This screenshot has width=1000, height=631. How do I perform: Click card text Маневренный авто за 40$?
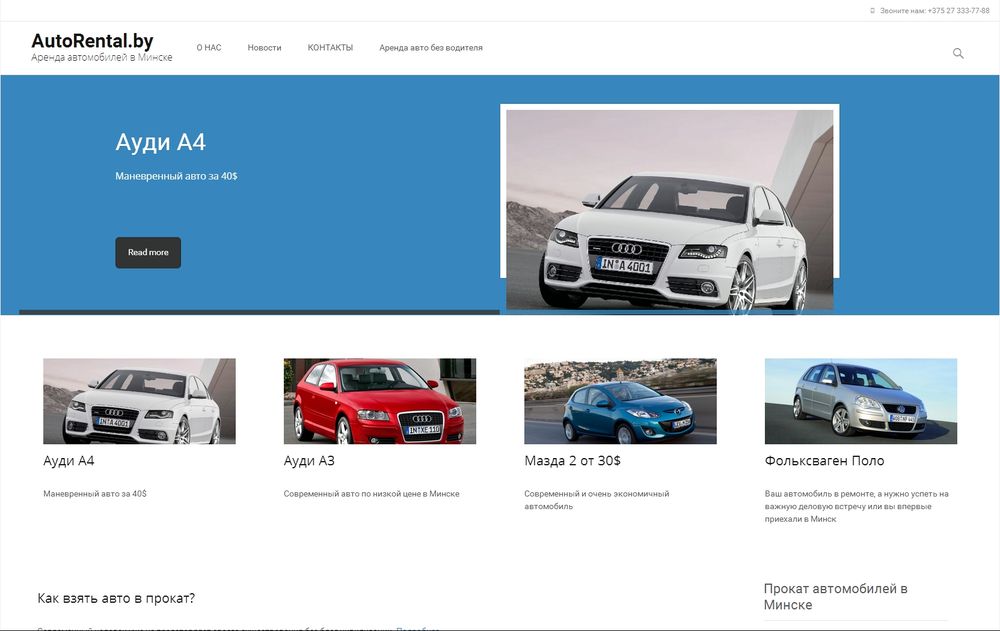[95, 494]
